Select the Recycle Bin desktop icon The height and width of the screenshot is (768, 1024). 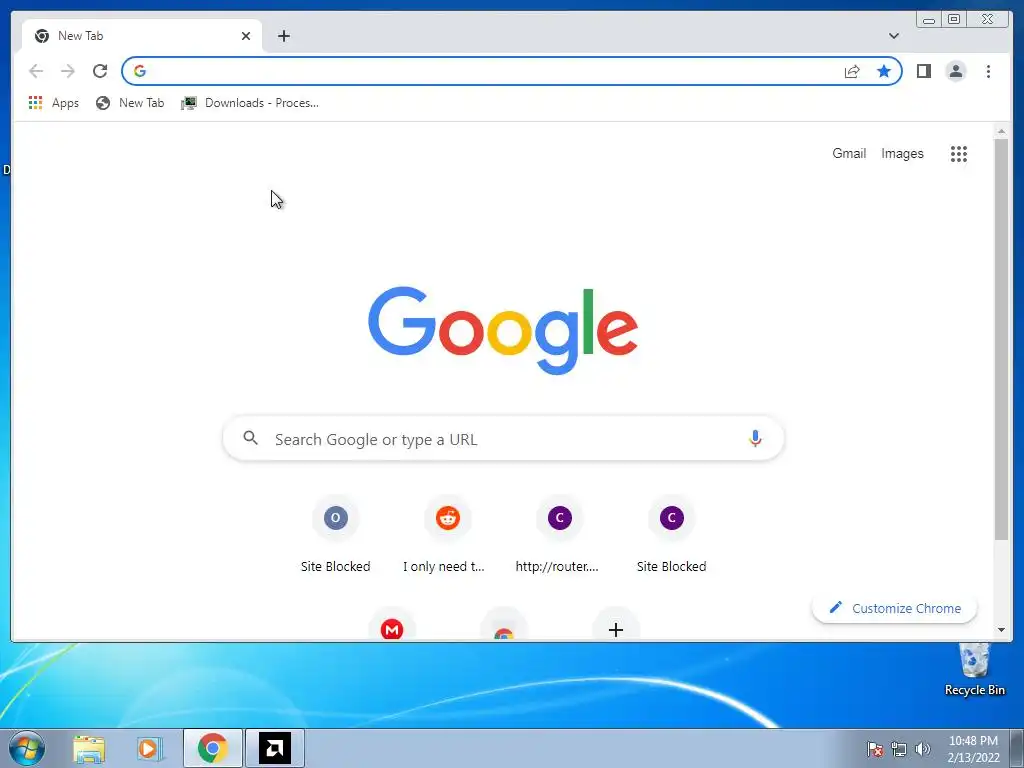click(974, 669)
